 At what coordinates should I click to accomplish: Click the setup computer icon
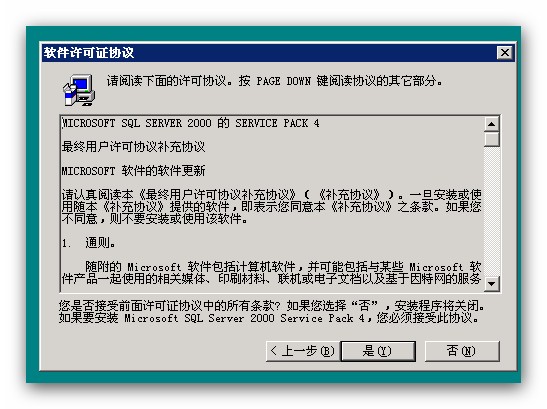tap(79, 90)
